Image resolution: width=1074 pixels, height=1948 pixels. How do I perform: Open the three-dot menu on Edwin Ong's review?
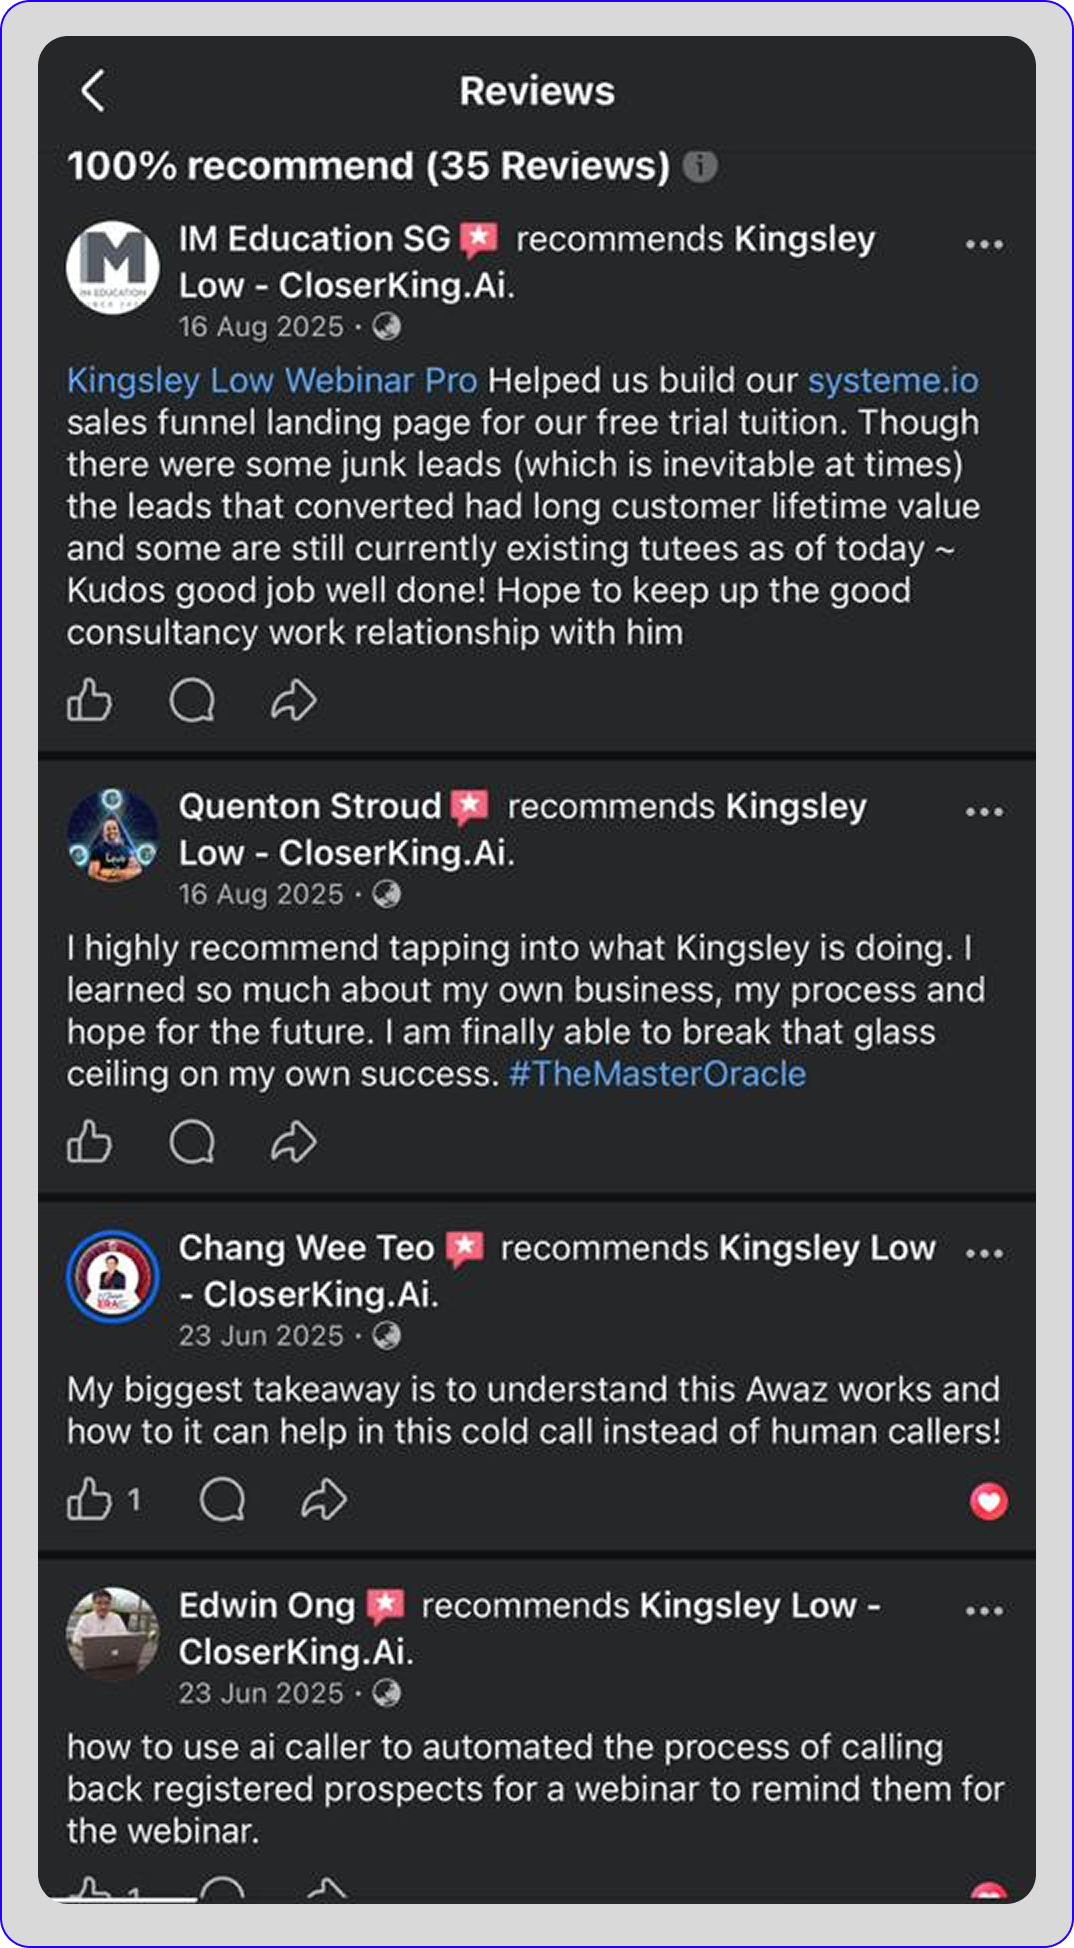(x=984, y=1611)
